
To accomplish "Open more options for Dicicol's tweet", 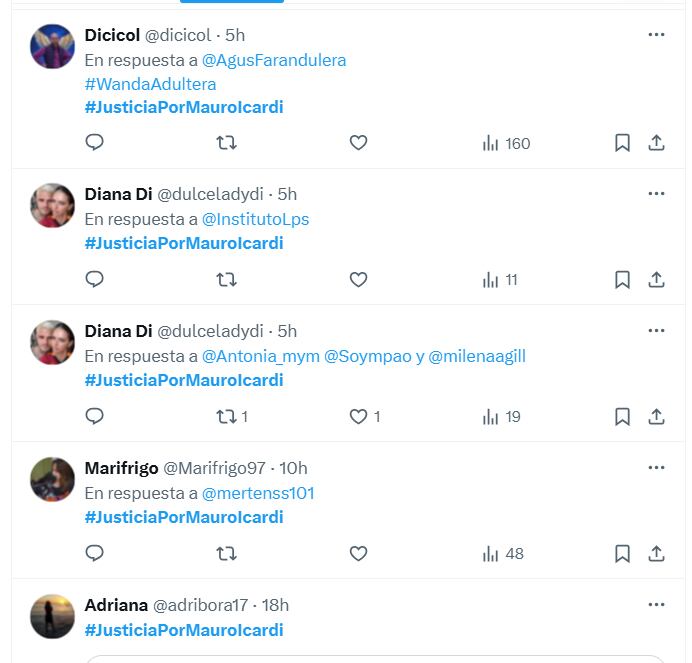I will 656,34.
